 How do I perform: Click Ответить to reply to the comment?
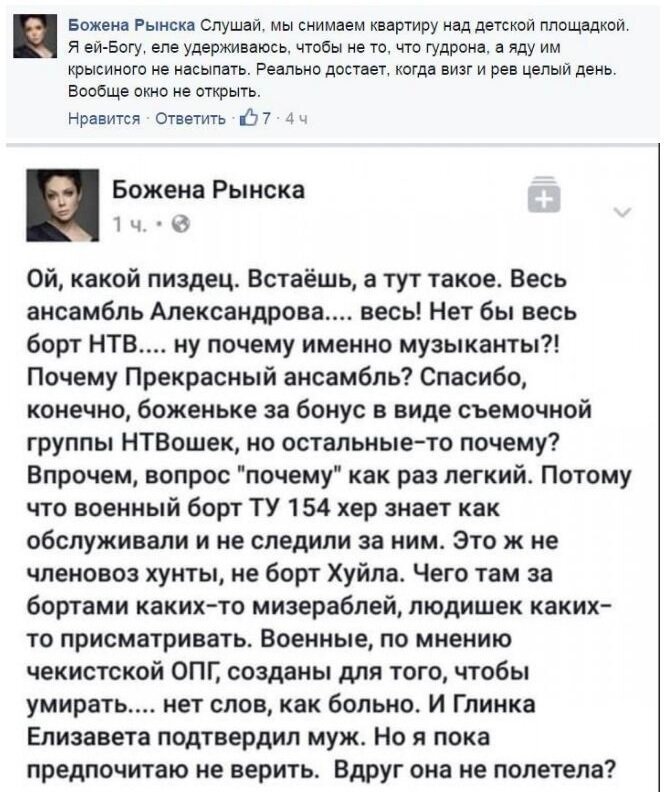pos(190,119)
